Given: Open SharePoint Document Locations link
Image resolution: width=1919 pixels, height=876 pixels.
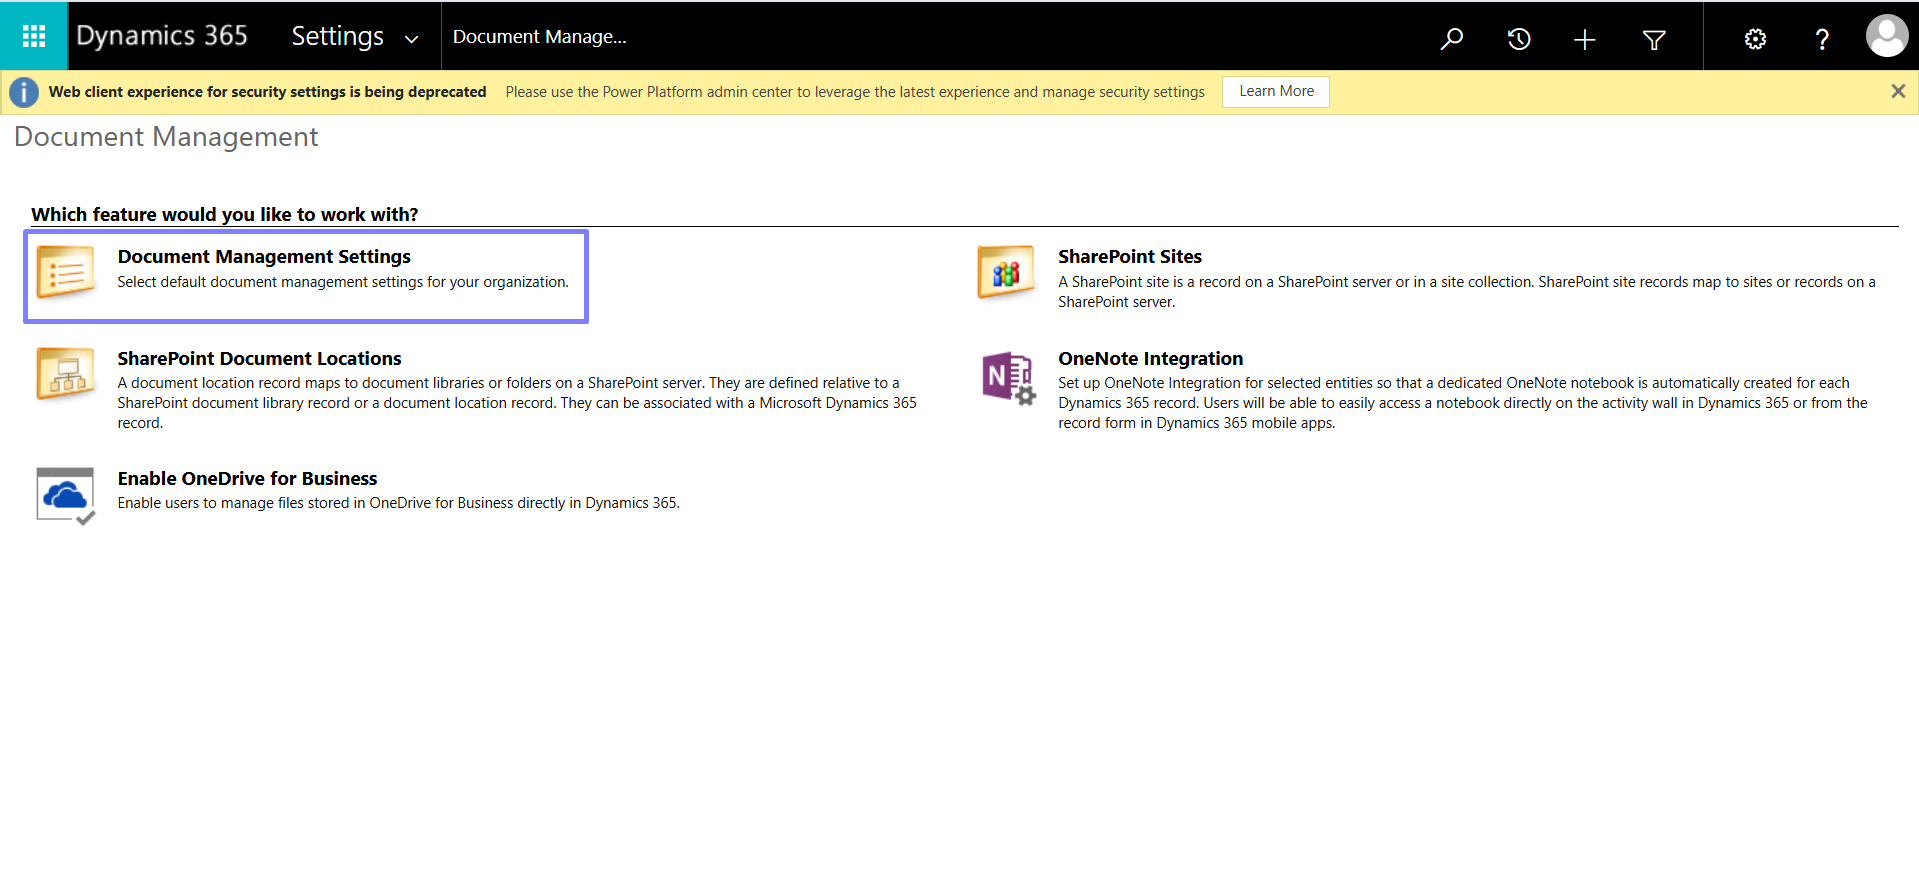Looking at the screenshot, I should [x=259, y=358].
